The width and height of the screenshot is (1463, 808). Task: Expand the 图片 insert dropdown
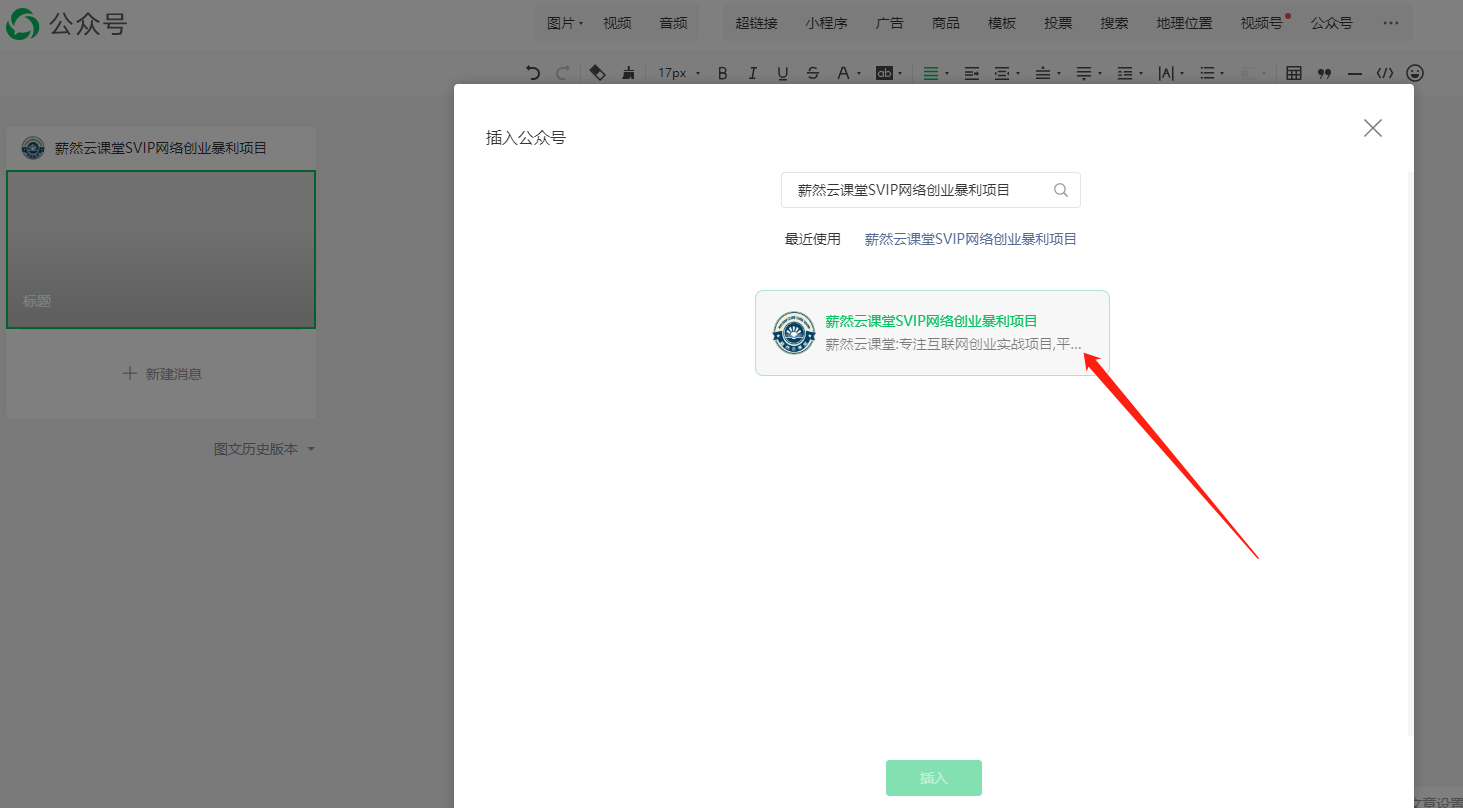[x=565, y=23]
